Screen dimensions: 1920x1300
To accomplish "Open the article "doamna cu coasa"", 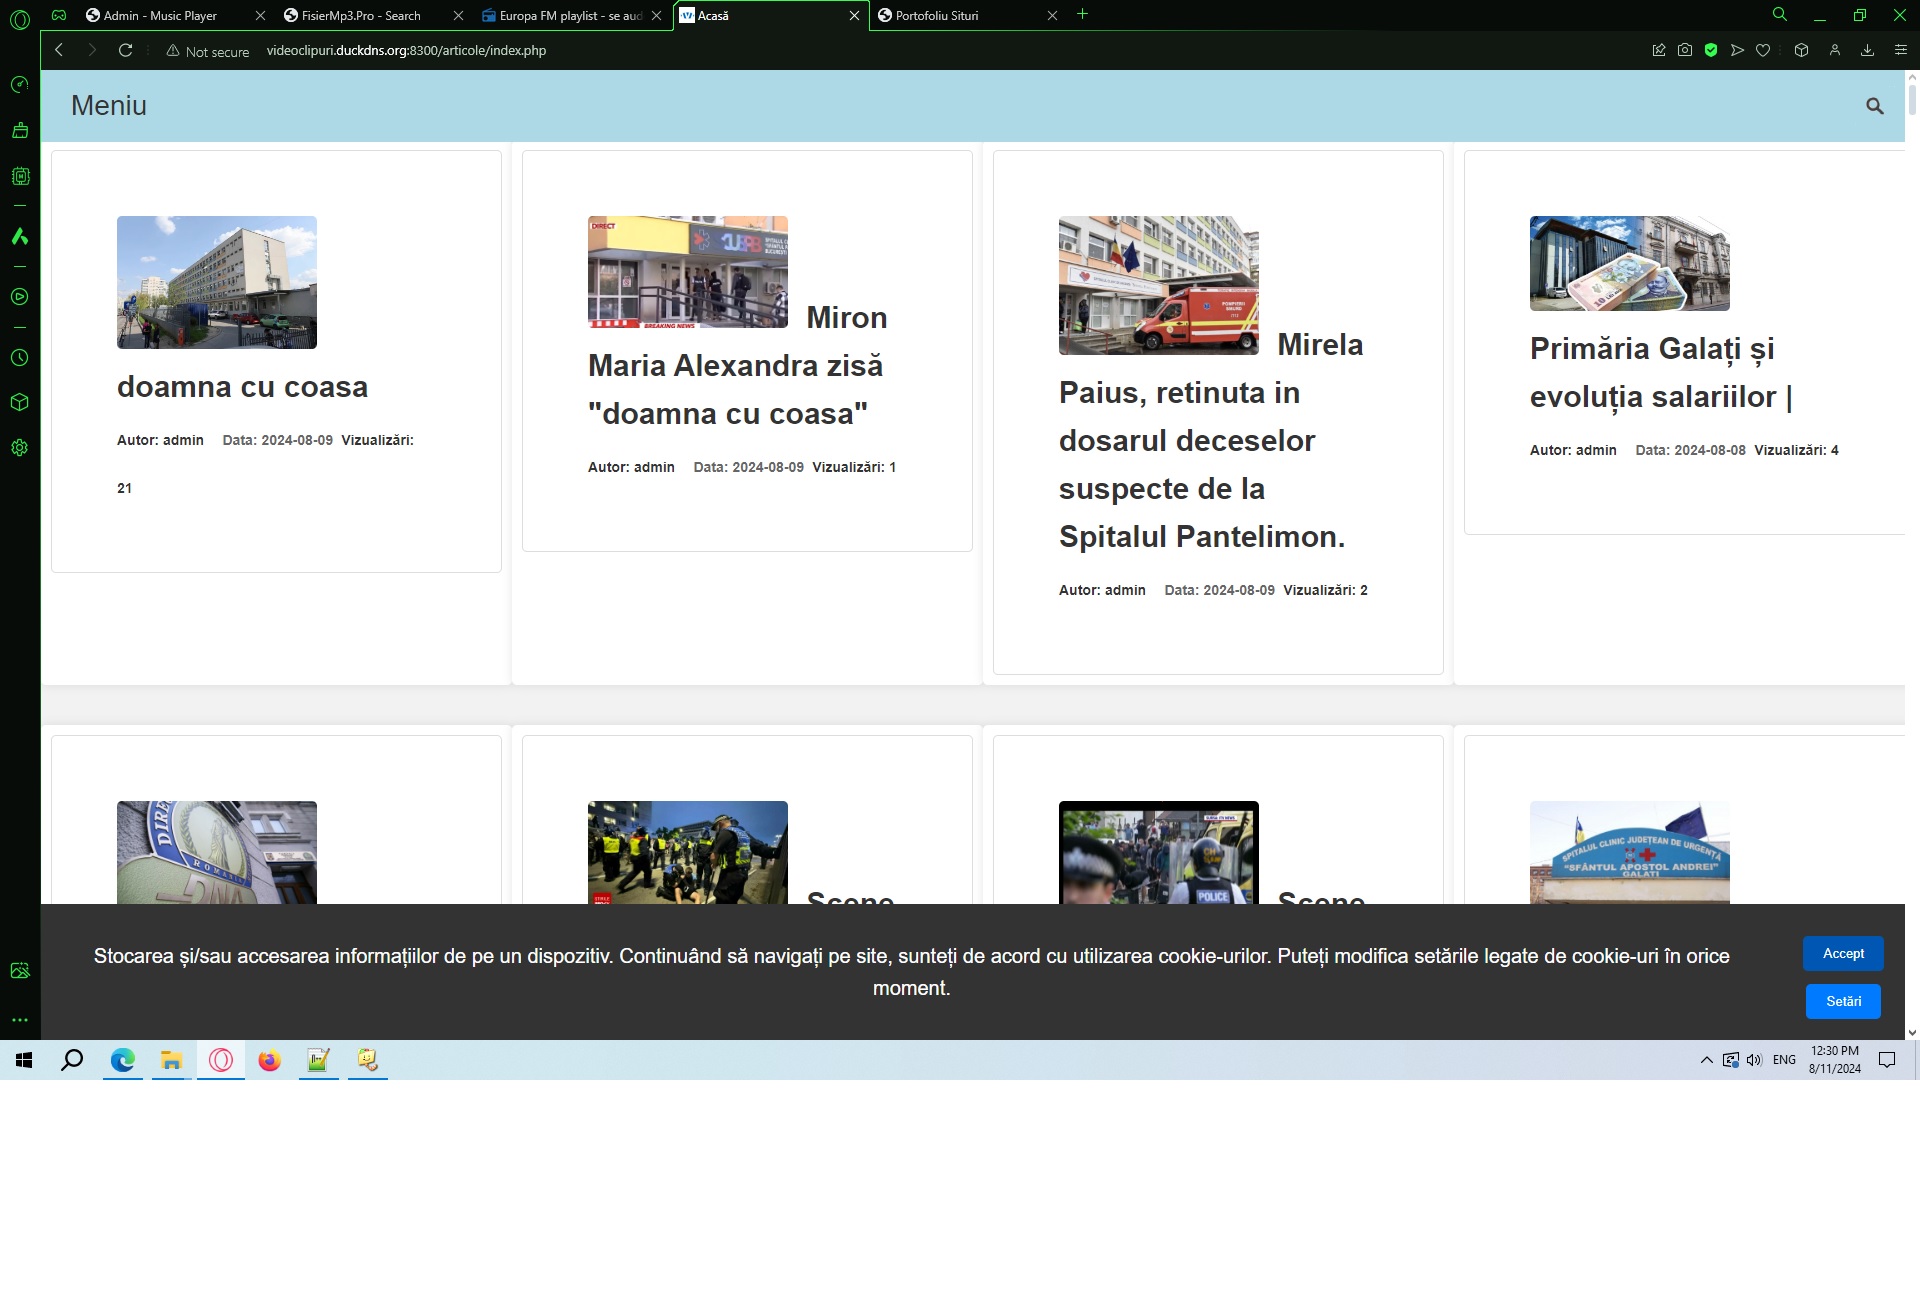I will pos(243,387).
